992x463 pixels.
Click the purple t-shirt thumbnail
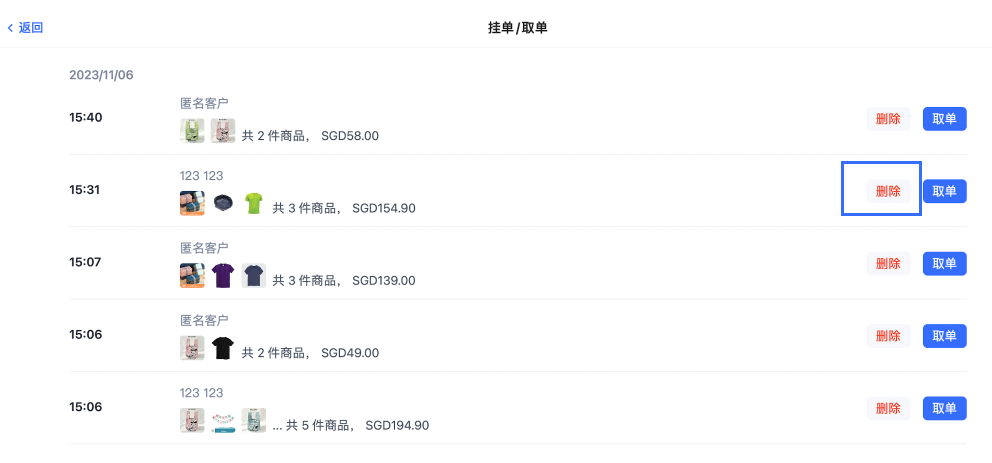pos(223,276)
